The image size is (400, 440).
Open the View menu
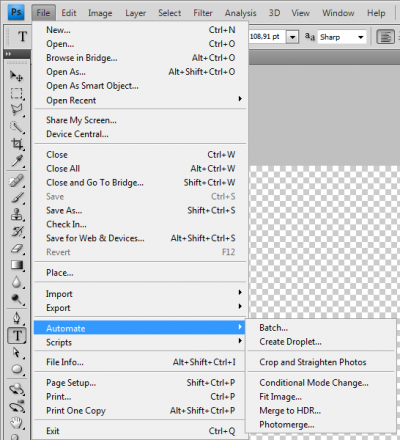300,13
